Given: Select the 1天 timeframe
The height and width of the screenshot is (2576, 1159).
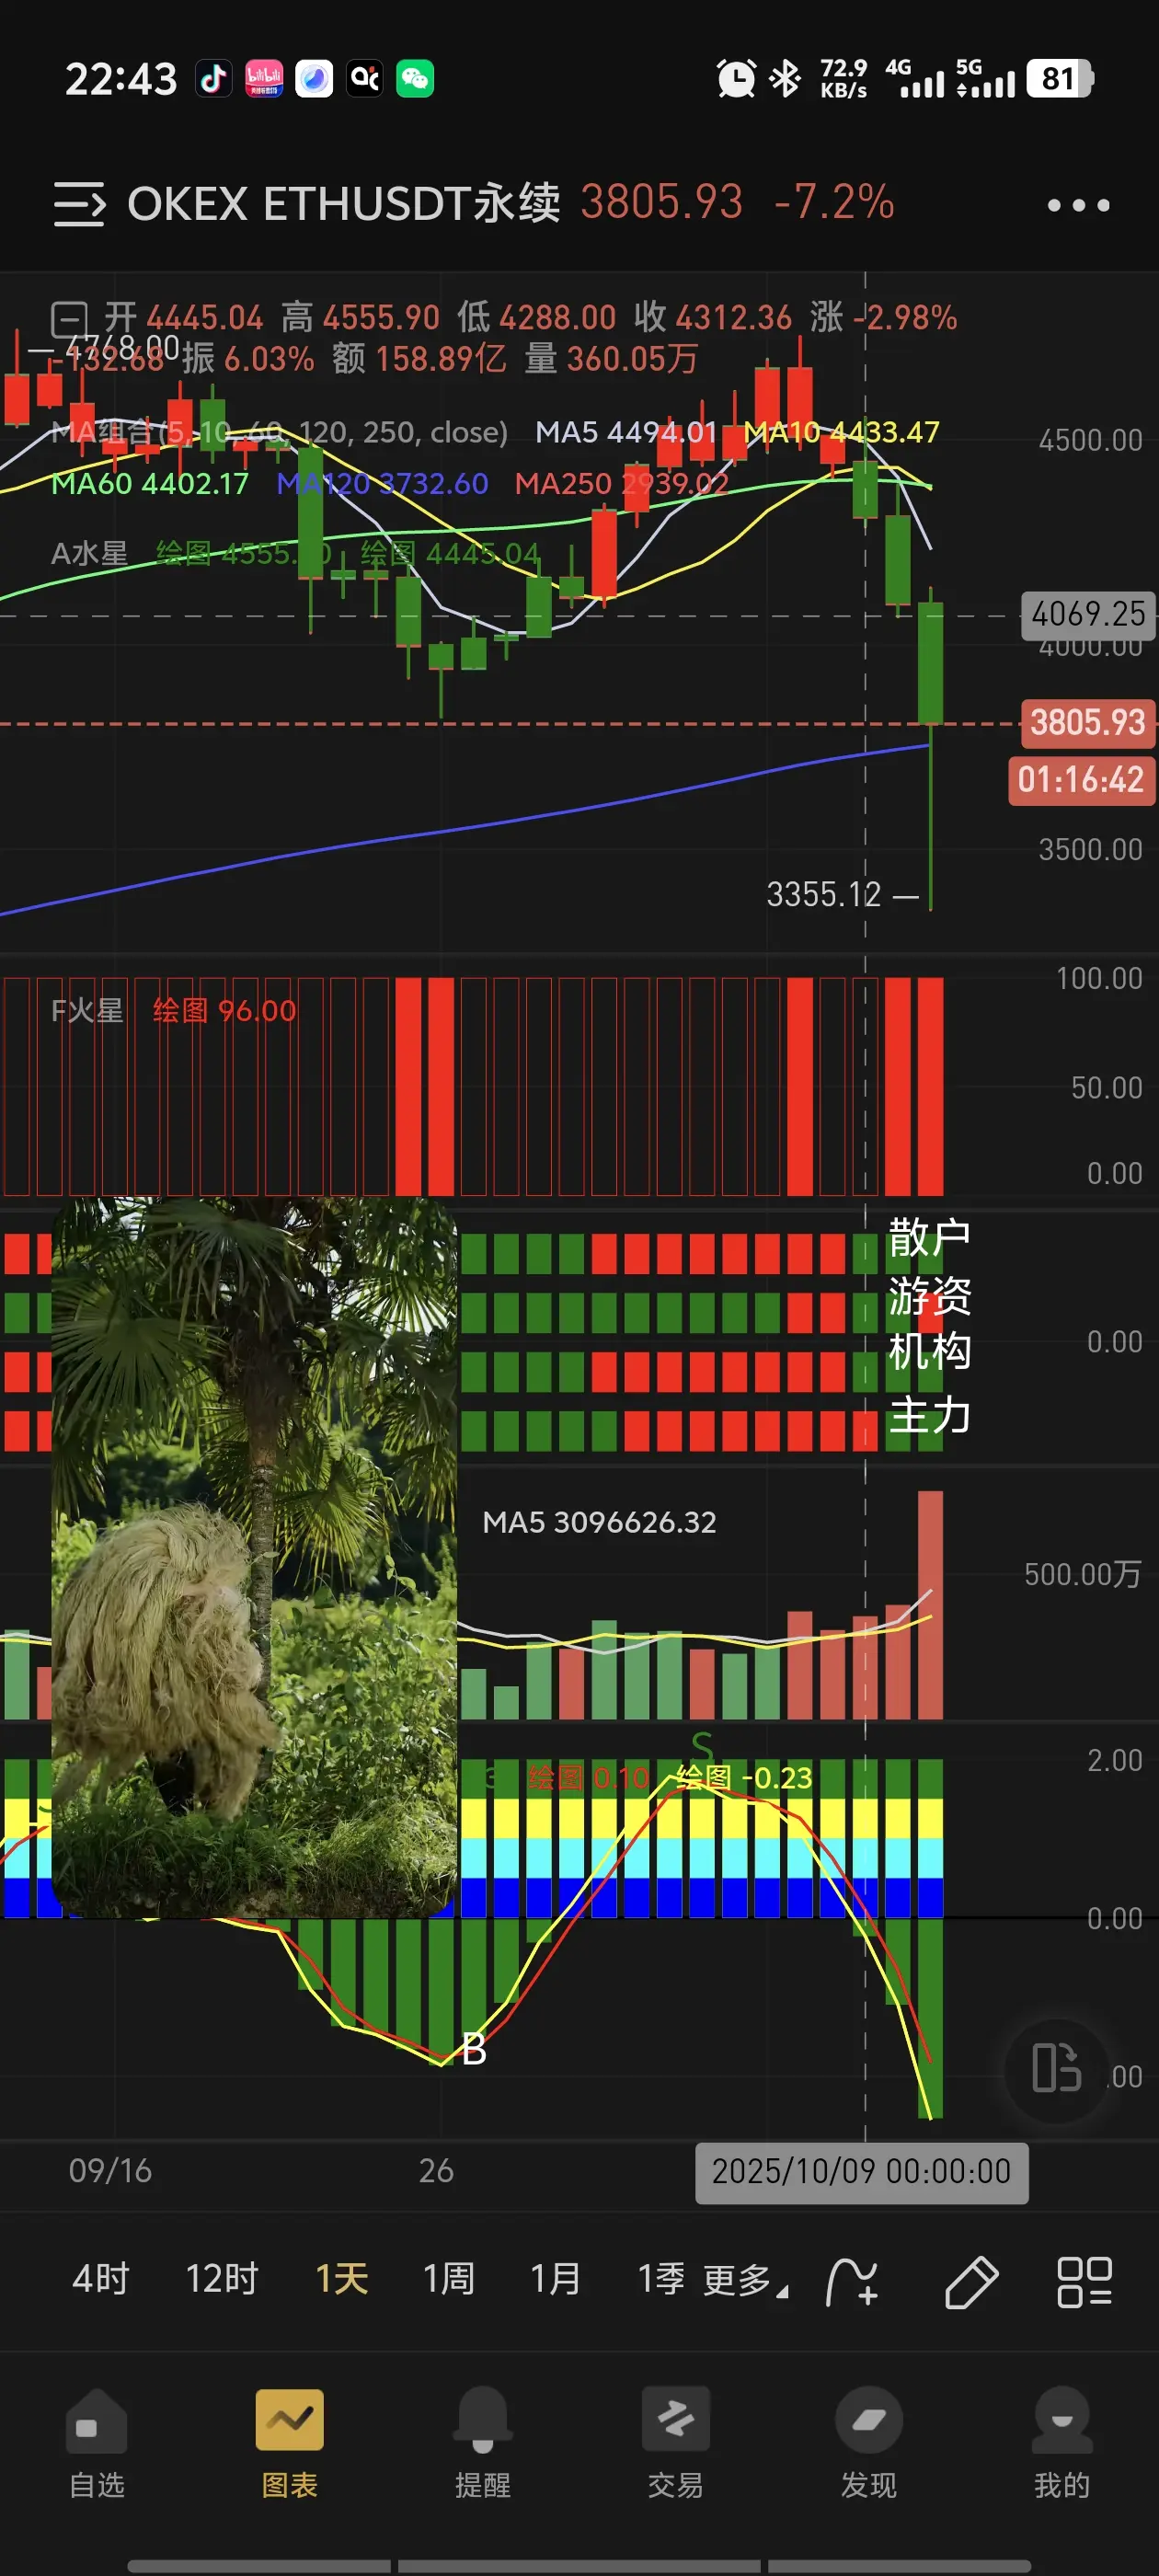Looking at the screenshot, I should [342, 2279].
